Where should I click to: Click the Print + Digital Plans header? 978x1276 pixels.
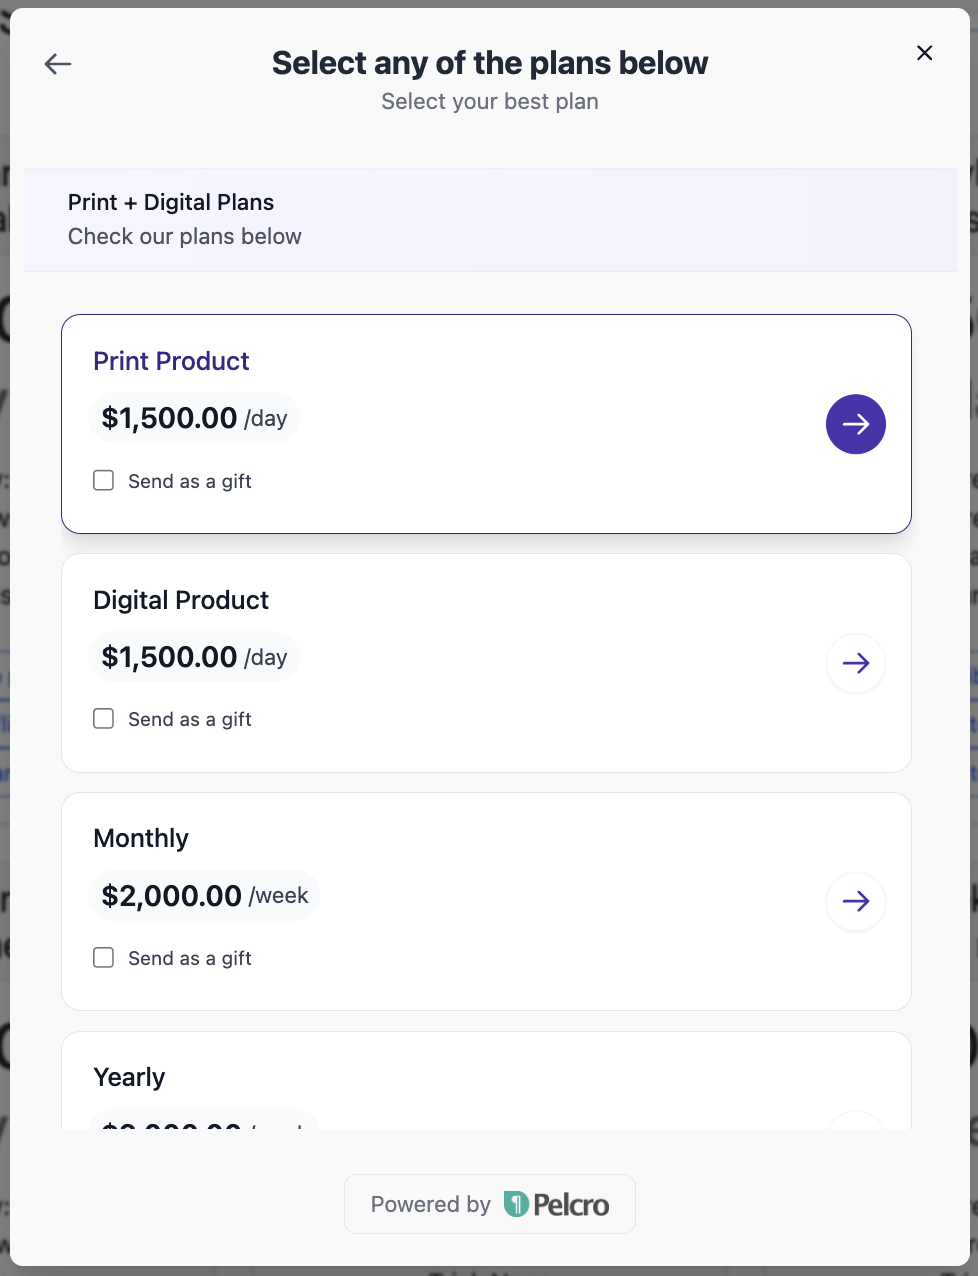click(171, 202)
